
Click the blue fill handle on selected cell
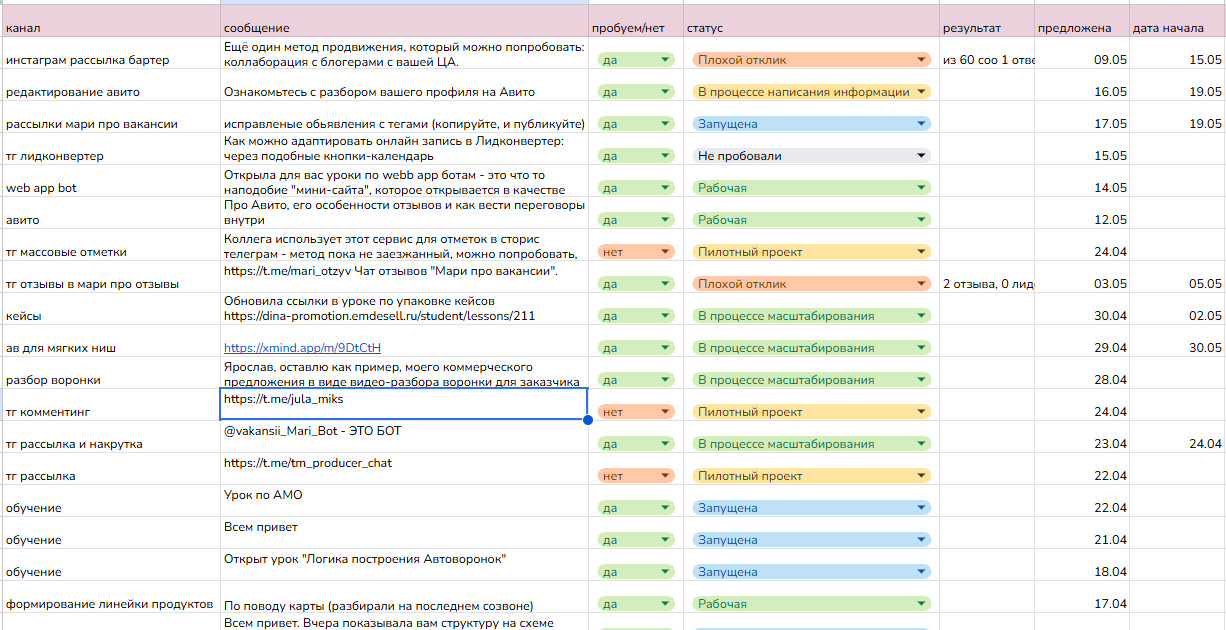[587, 420]
